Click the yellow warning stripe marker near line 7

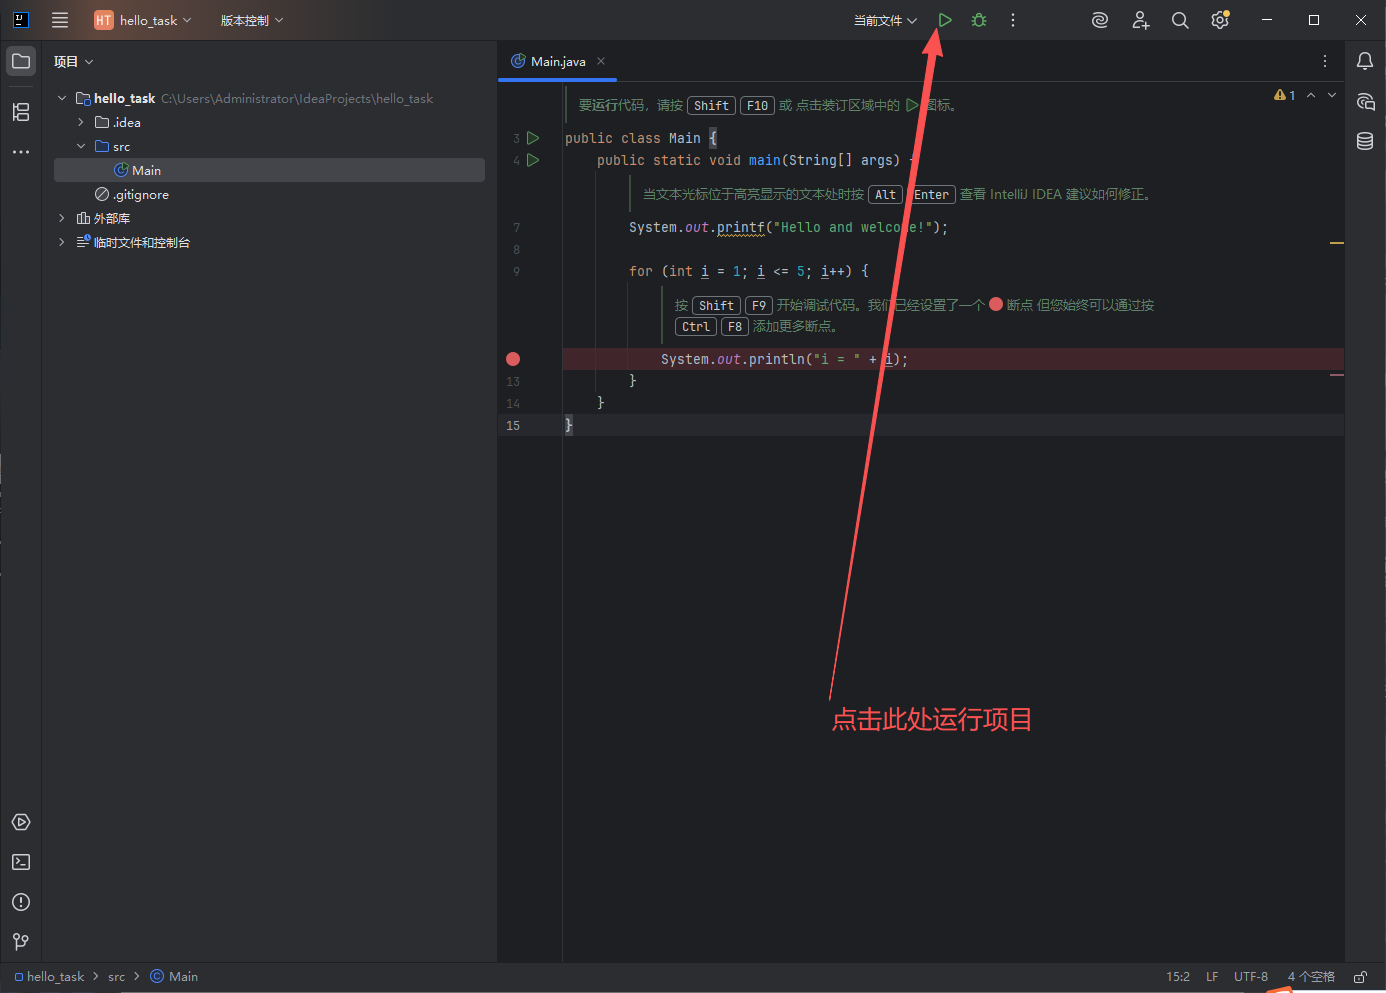(x=1337, y=243)
